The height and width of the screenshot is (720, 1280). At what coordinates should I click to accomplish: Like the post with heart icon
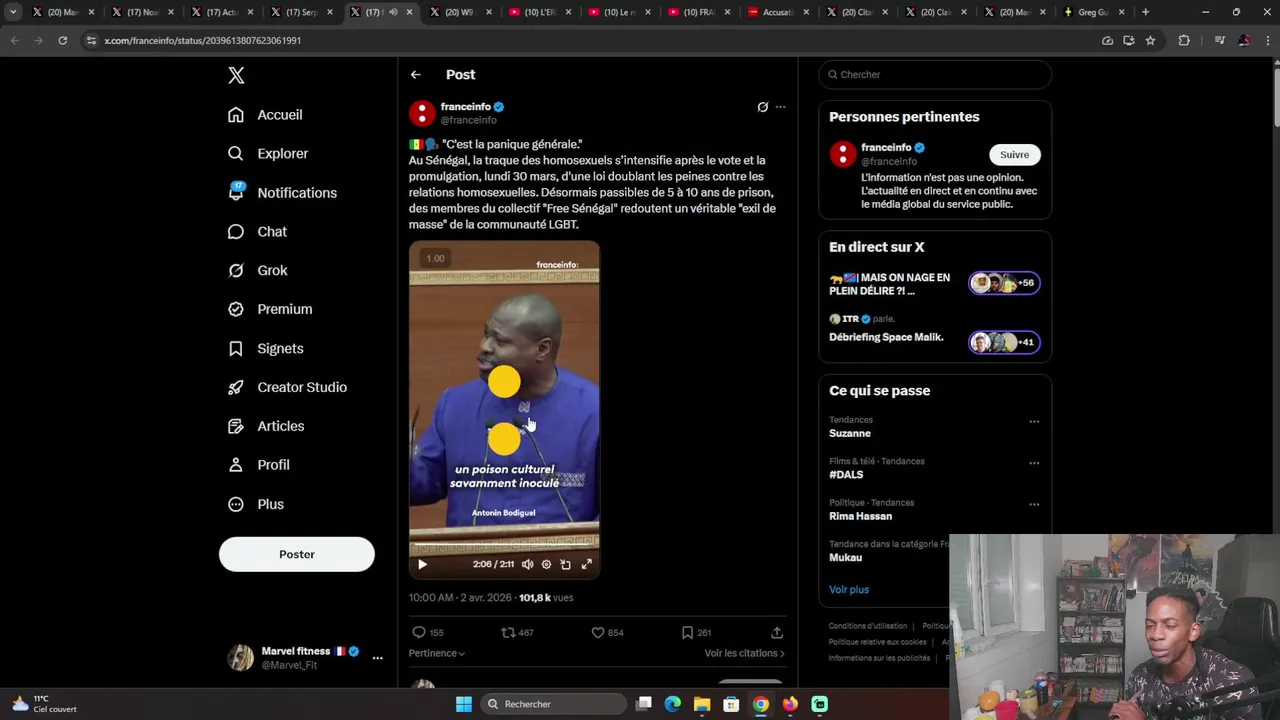598,632
